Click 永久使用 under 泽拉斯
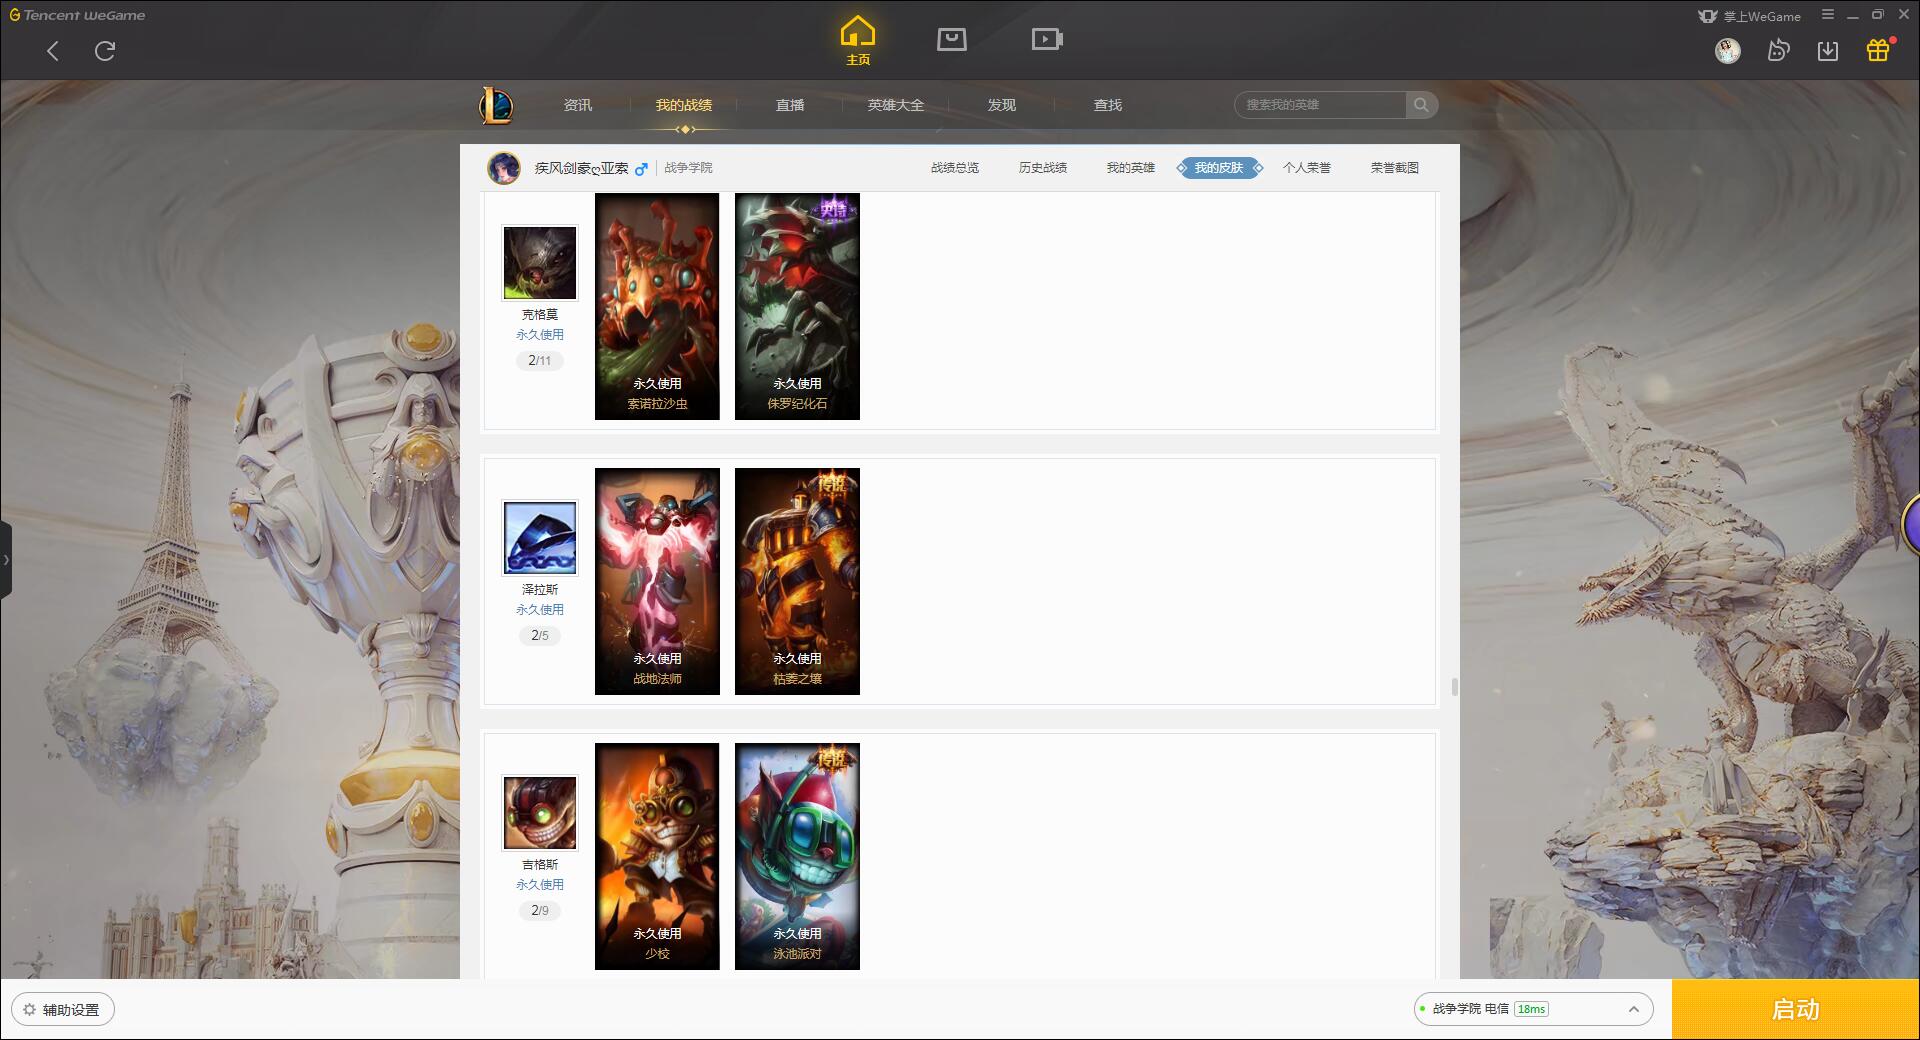1920x1040 pixels. 540,610
